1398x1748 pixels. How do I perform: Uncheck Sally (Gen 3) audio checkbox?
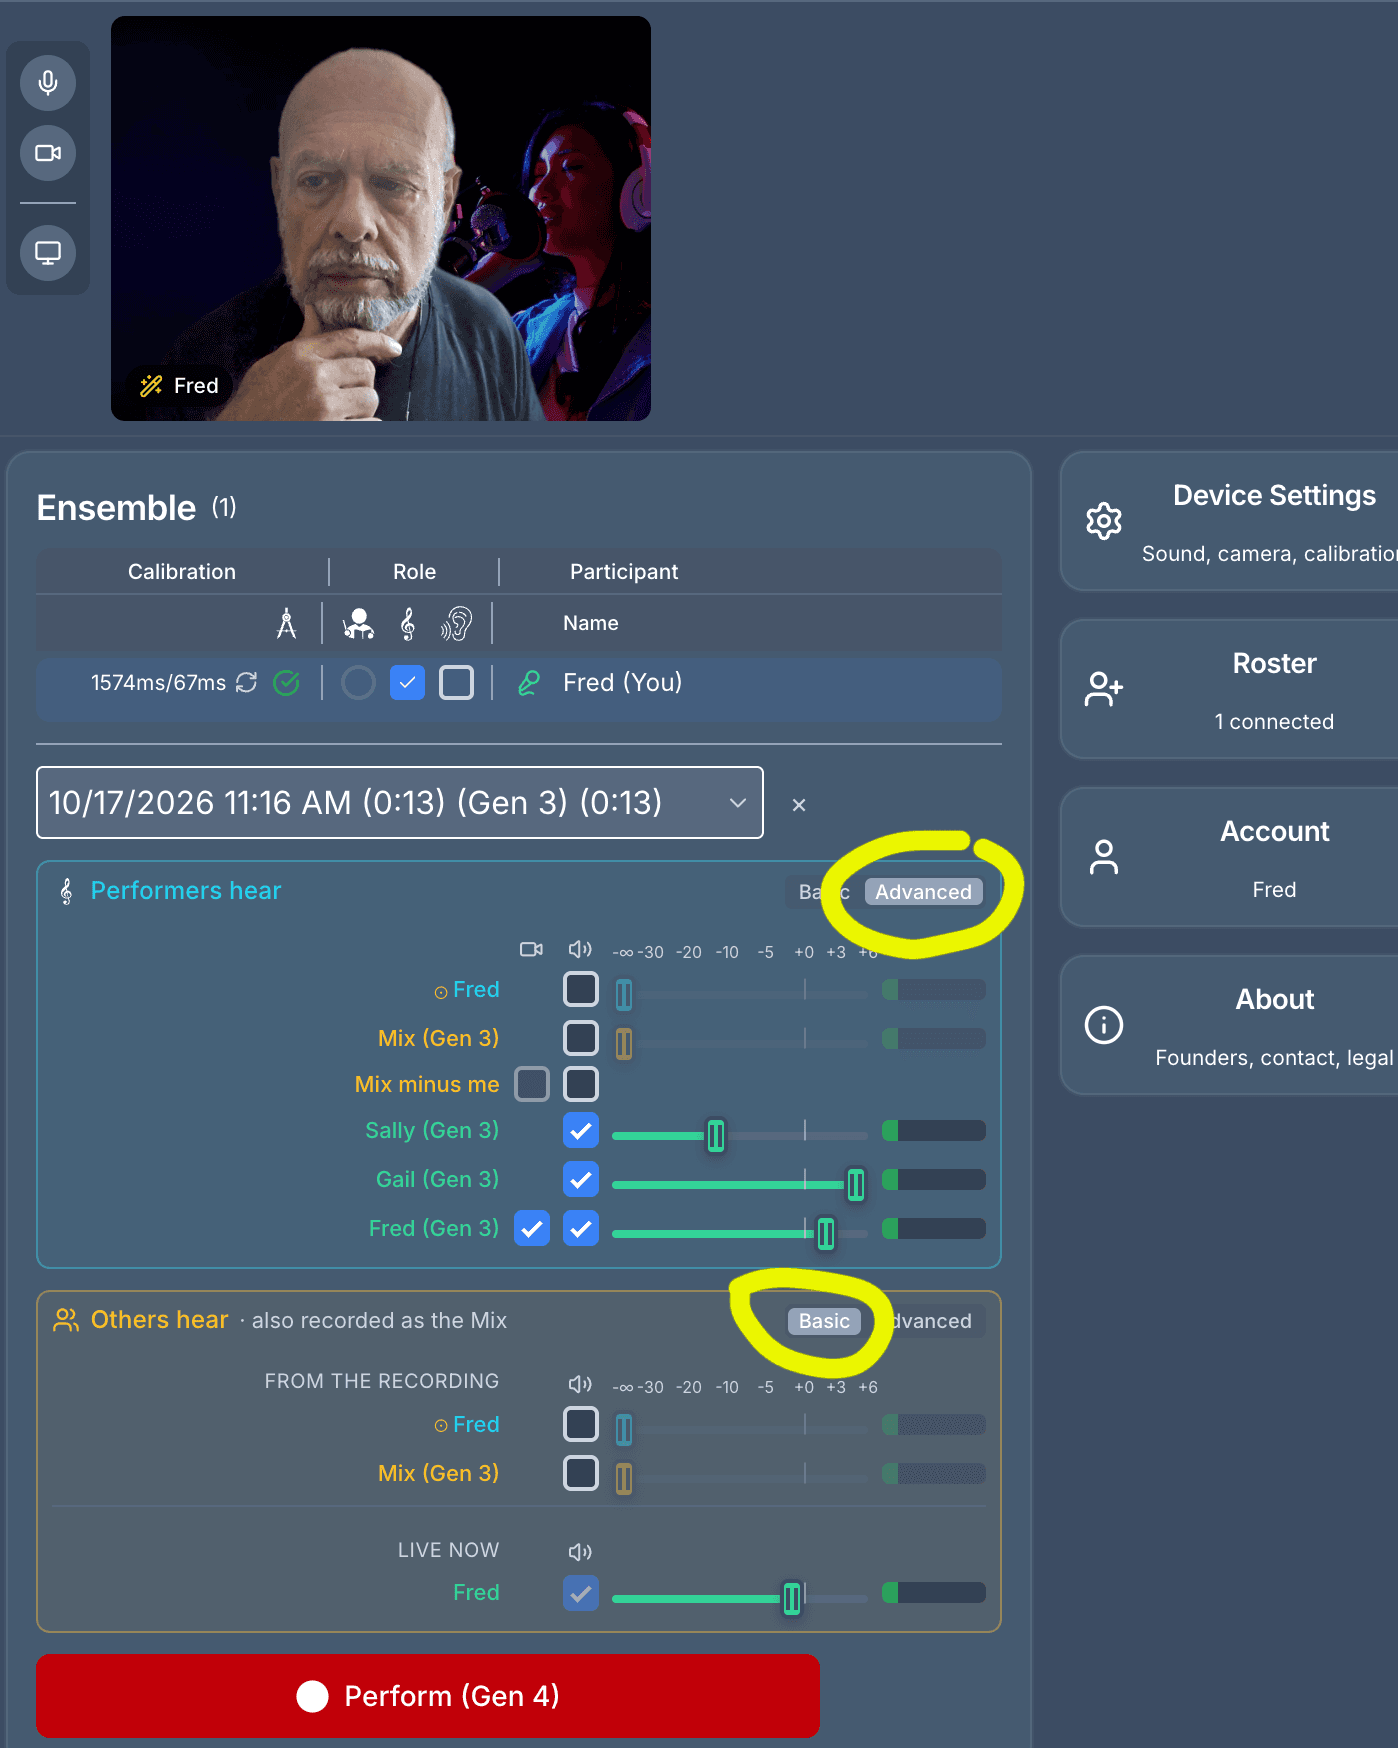(581, 1131)
